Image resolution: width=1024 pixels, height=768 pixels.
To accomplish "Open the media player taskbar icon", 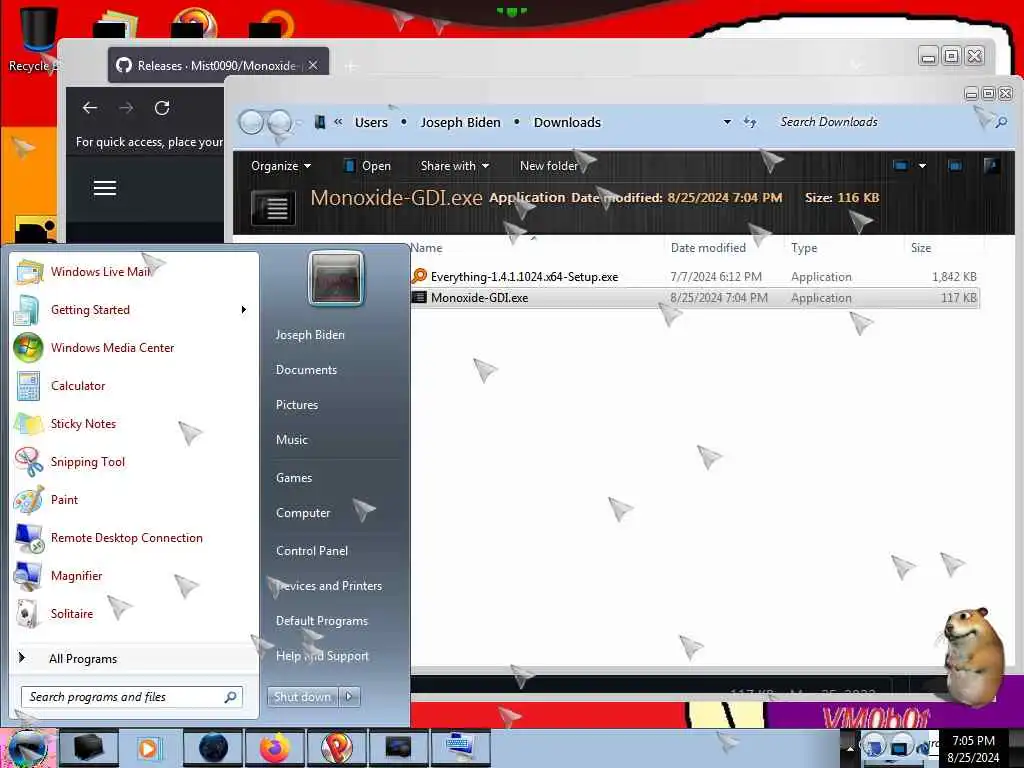I will click(x=150, y=748).
